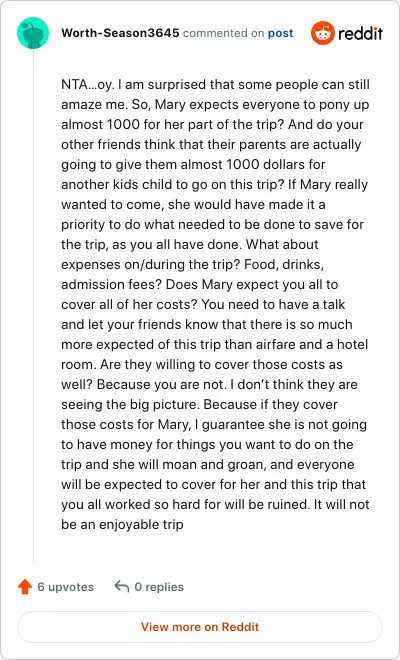Open the Worth-Season3645 username profile link
Viewport: 400px width, 660px height.
(120, 33)
